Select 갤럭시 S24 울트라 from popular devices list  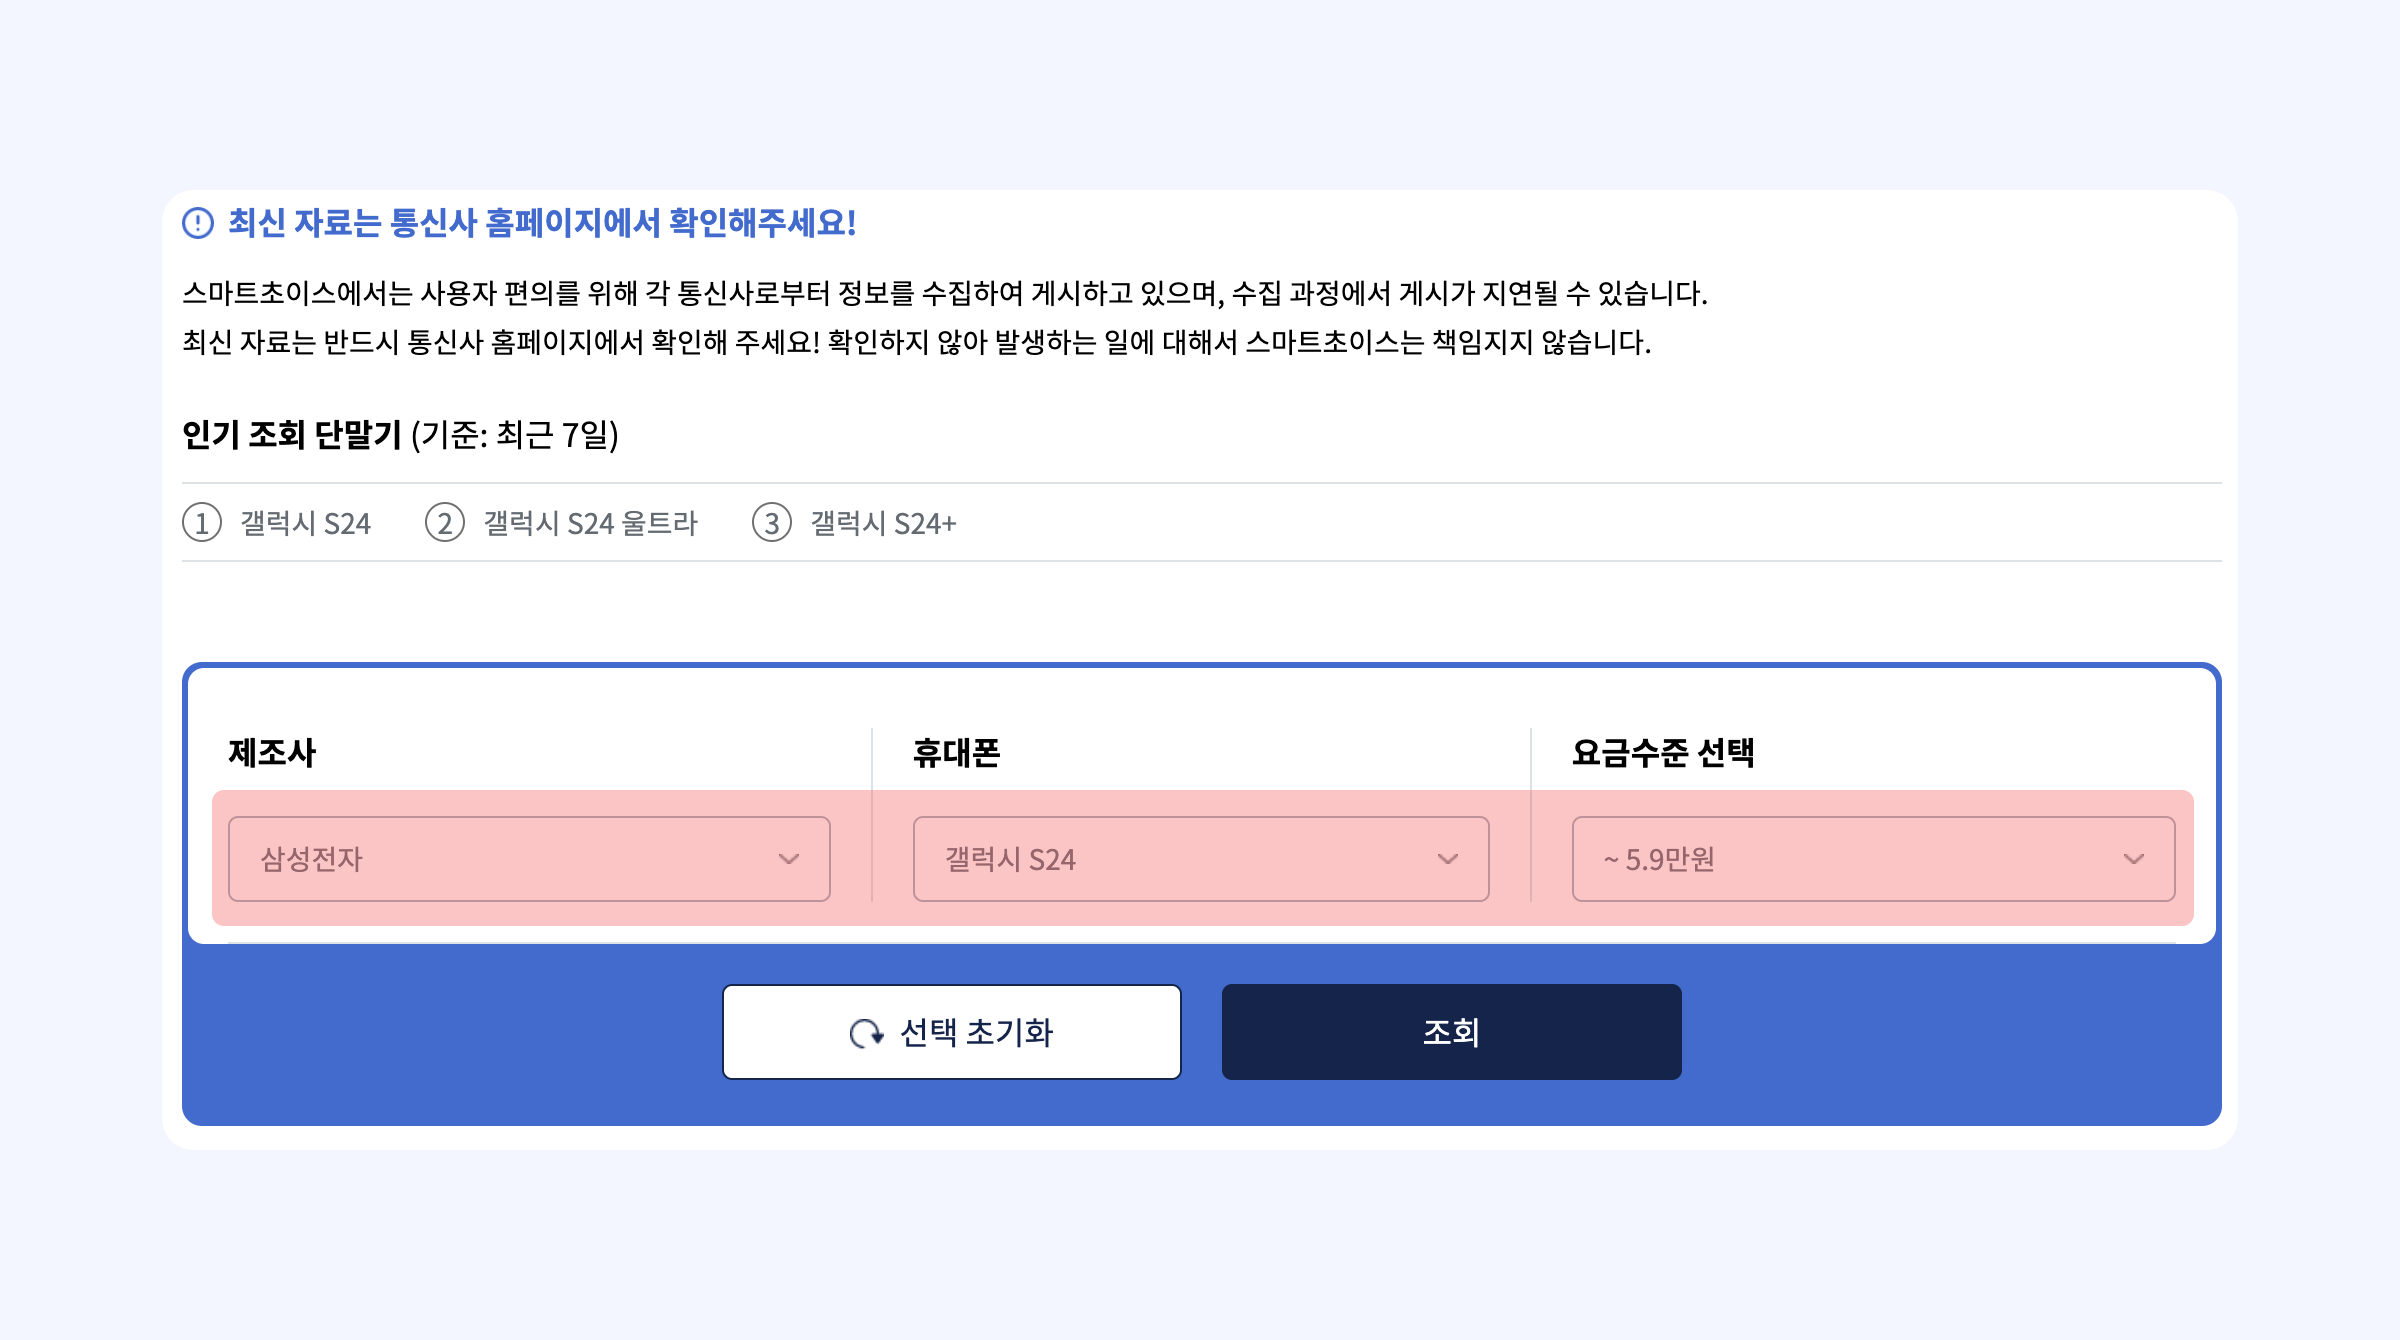591,522
